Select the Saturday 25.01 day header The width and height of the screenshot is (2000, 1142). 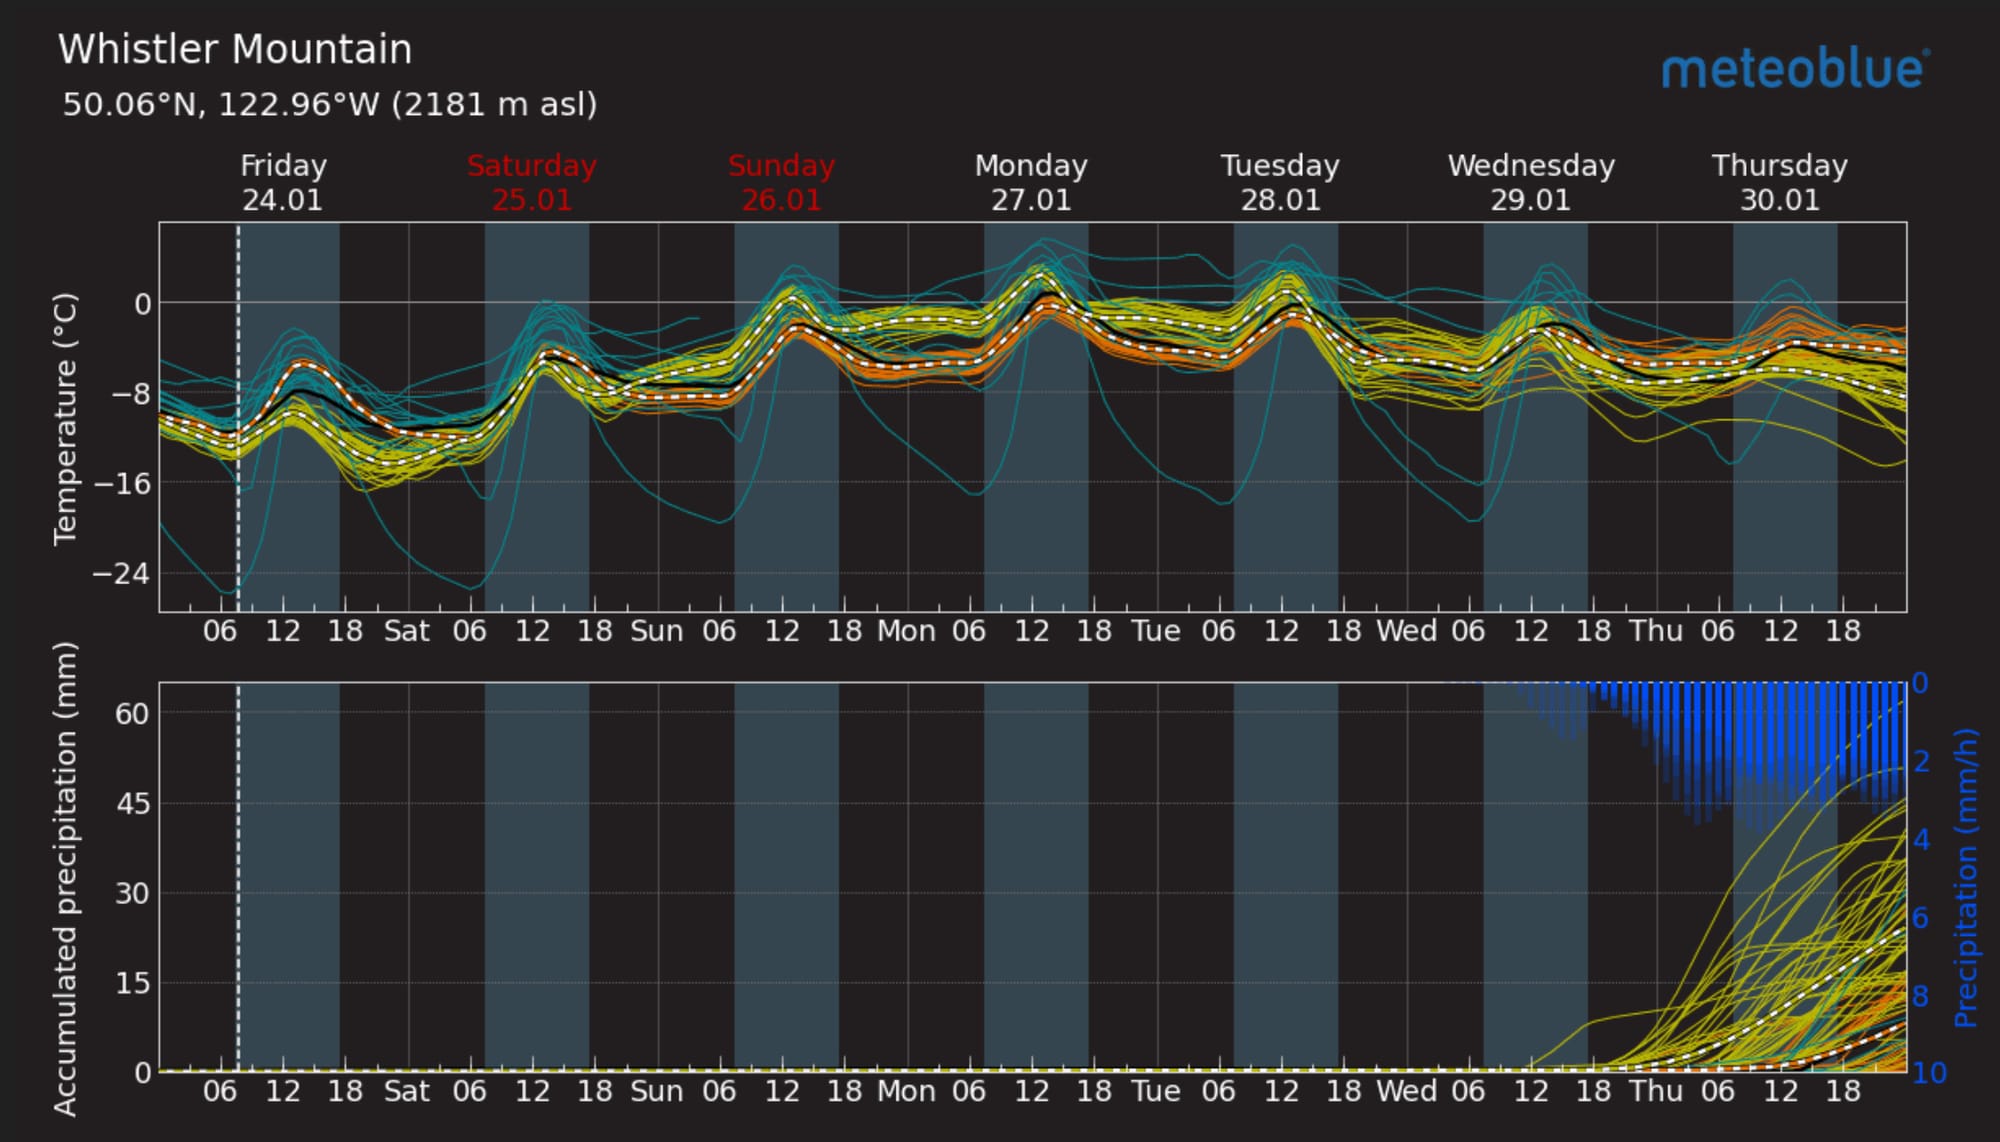tap(532, 182)
